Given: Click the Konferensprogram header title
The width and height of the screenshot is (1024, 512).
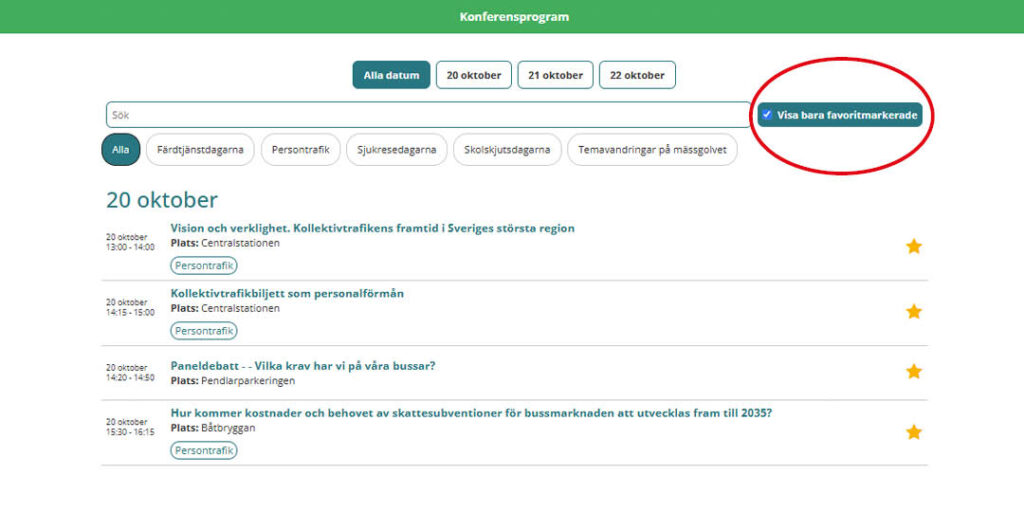Looking at the screenshot, I should [x=514, y=17].
